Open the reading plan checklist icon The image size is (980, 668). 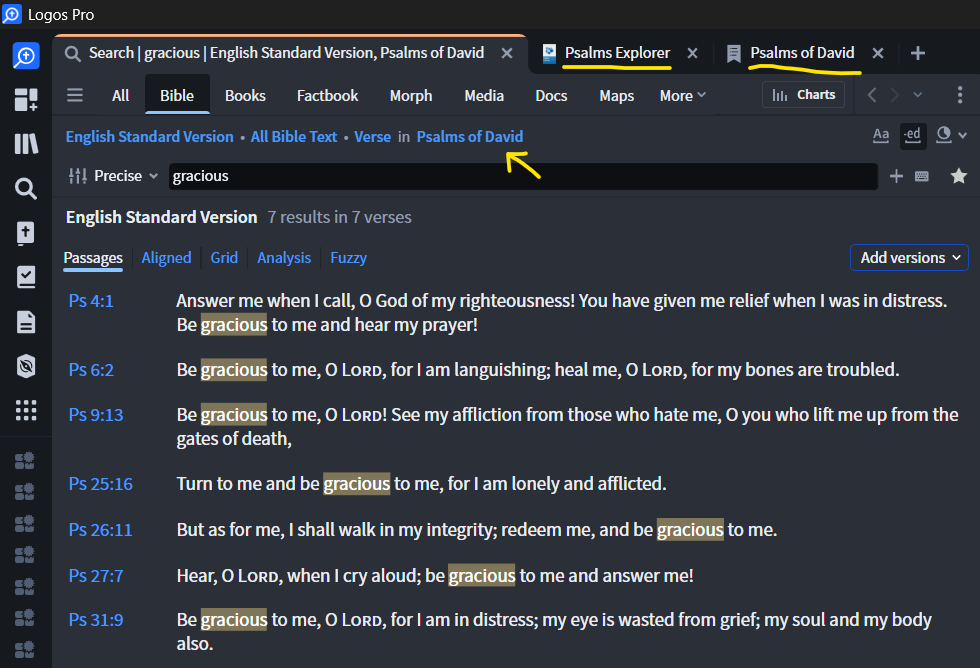26,277
